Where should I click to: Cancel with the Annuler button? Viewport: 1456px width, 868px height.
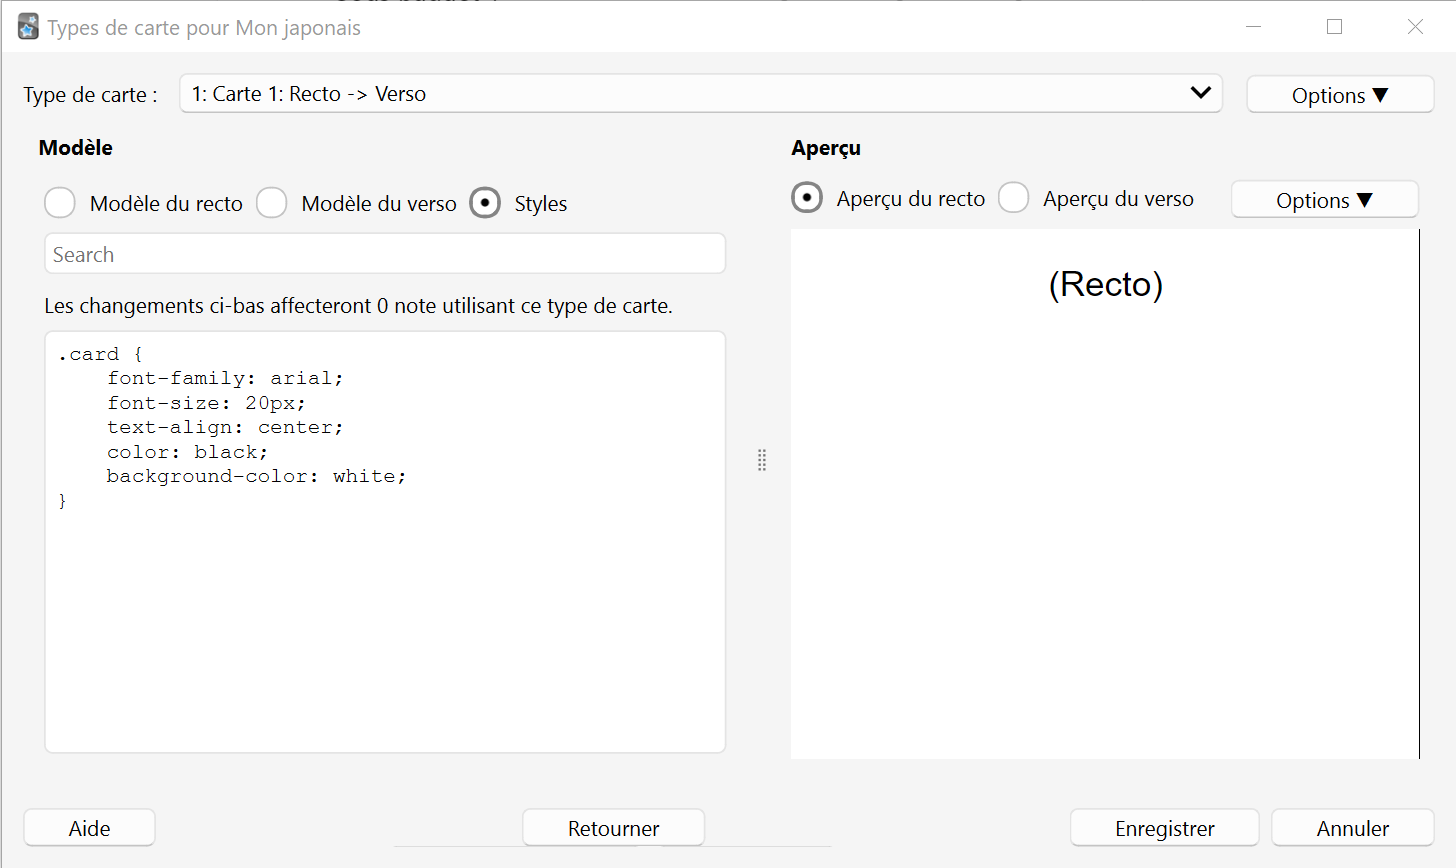1352,828
